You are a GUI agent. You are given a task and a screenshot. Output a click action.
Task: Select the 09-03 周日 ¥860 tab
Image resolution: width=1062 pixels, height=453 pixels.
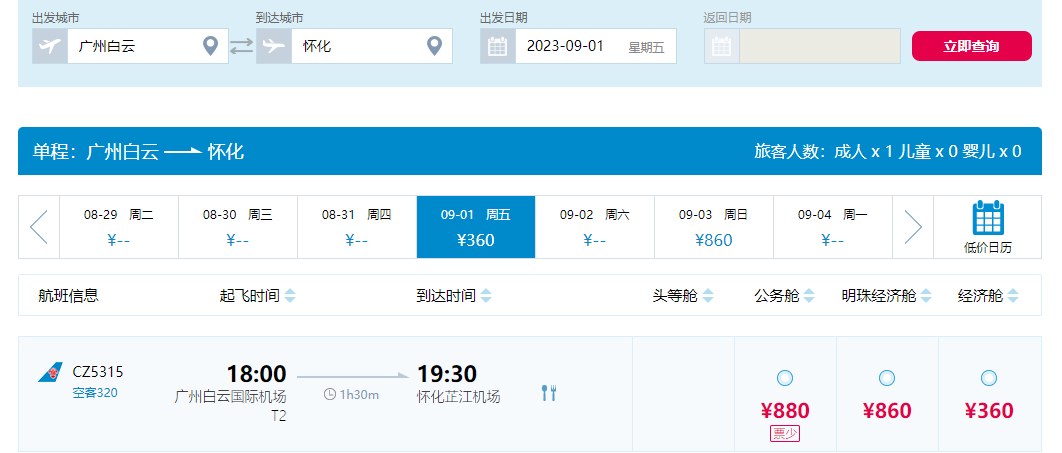(714, 227)
